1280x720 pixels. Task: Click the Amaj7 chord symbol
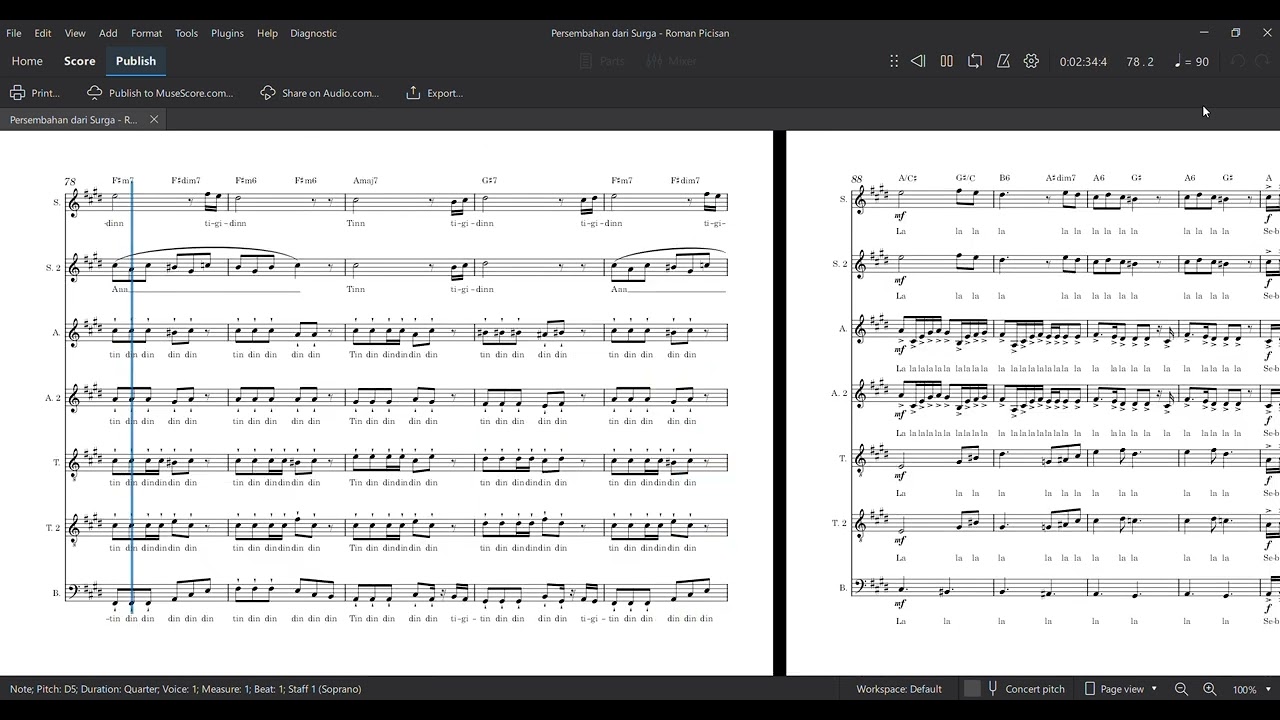pos(365,181)
